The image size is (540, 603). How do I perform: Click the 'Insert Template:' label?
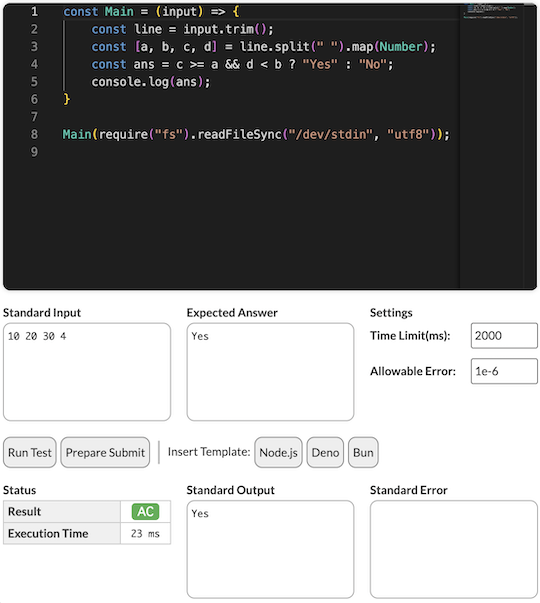tap(209, 452)
